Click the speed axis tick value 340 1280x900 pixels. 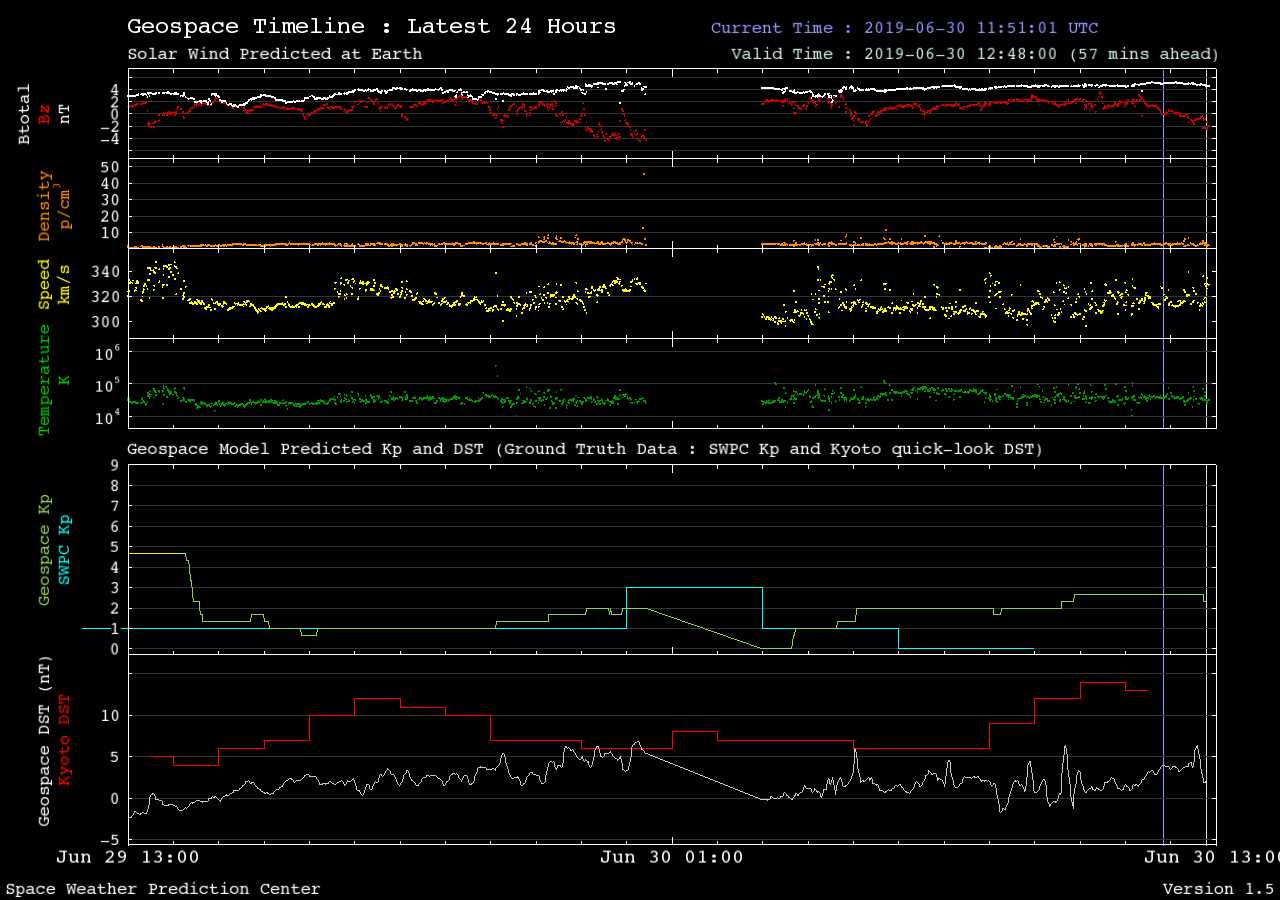[105, 272]
